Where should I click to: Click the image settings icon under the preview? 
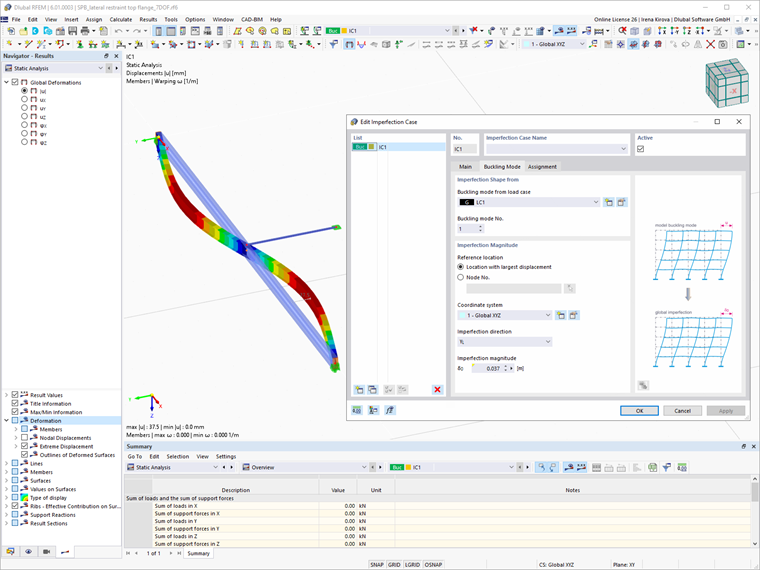[643, 385]
